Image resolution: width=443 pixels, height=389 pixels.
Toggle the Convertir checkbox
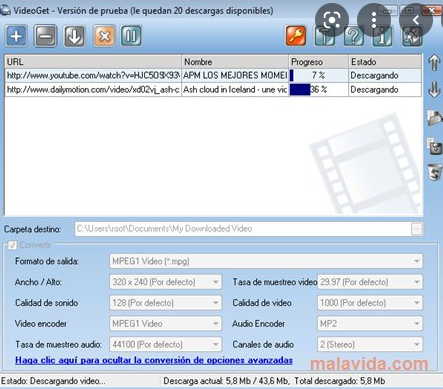point(12,245)
